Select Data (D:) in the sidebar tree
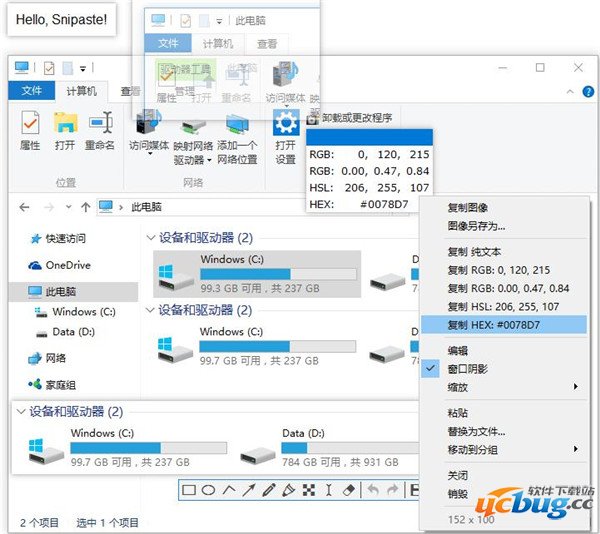600x534 pixels. coord(65,332)
